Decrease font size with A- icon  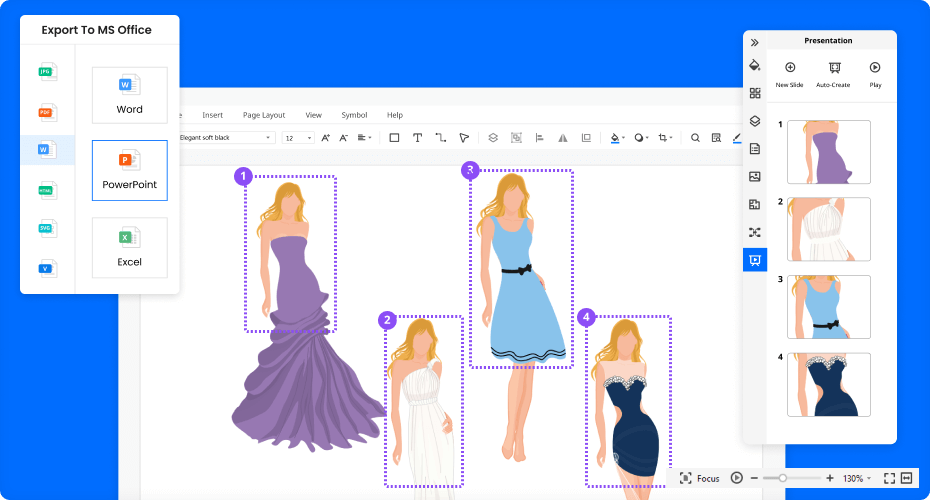click(343, 138)
